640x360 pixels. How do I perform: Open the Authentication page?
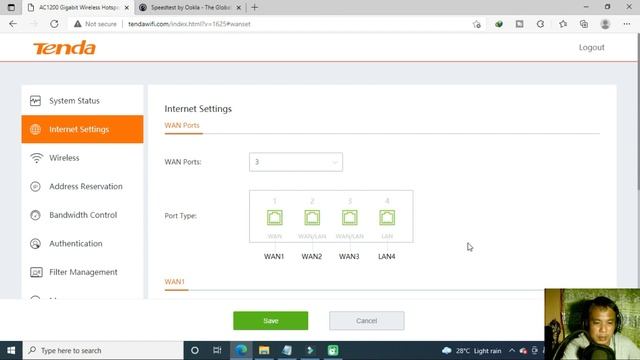point(82,244)
